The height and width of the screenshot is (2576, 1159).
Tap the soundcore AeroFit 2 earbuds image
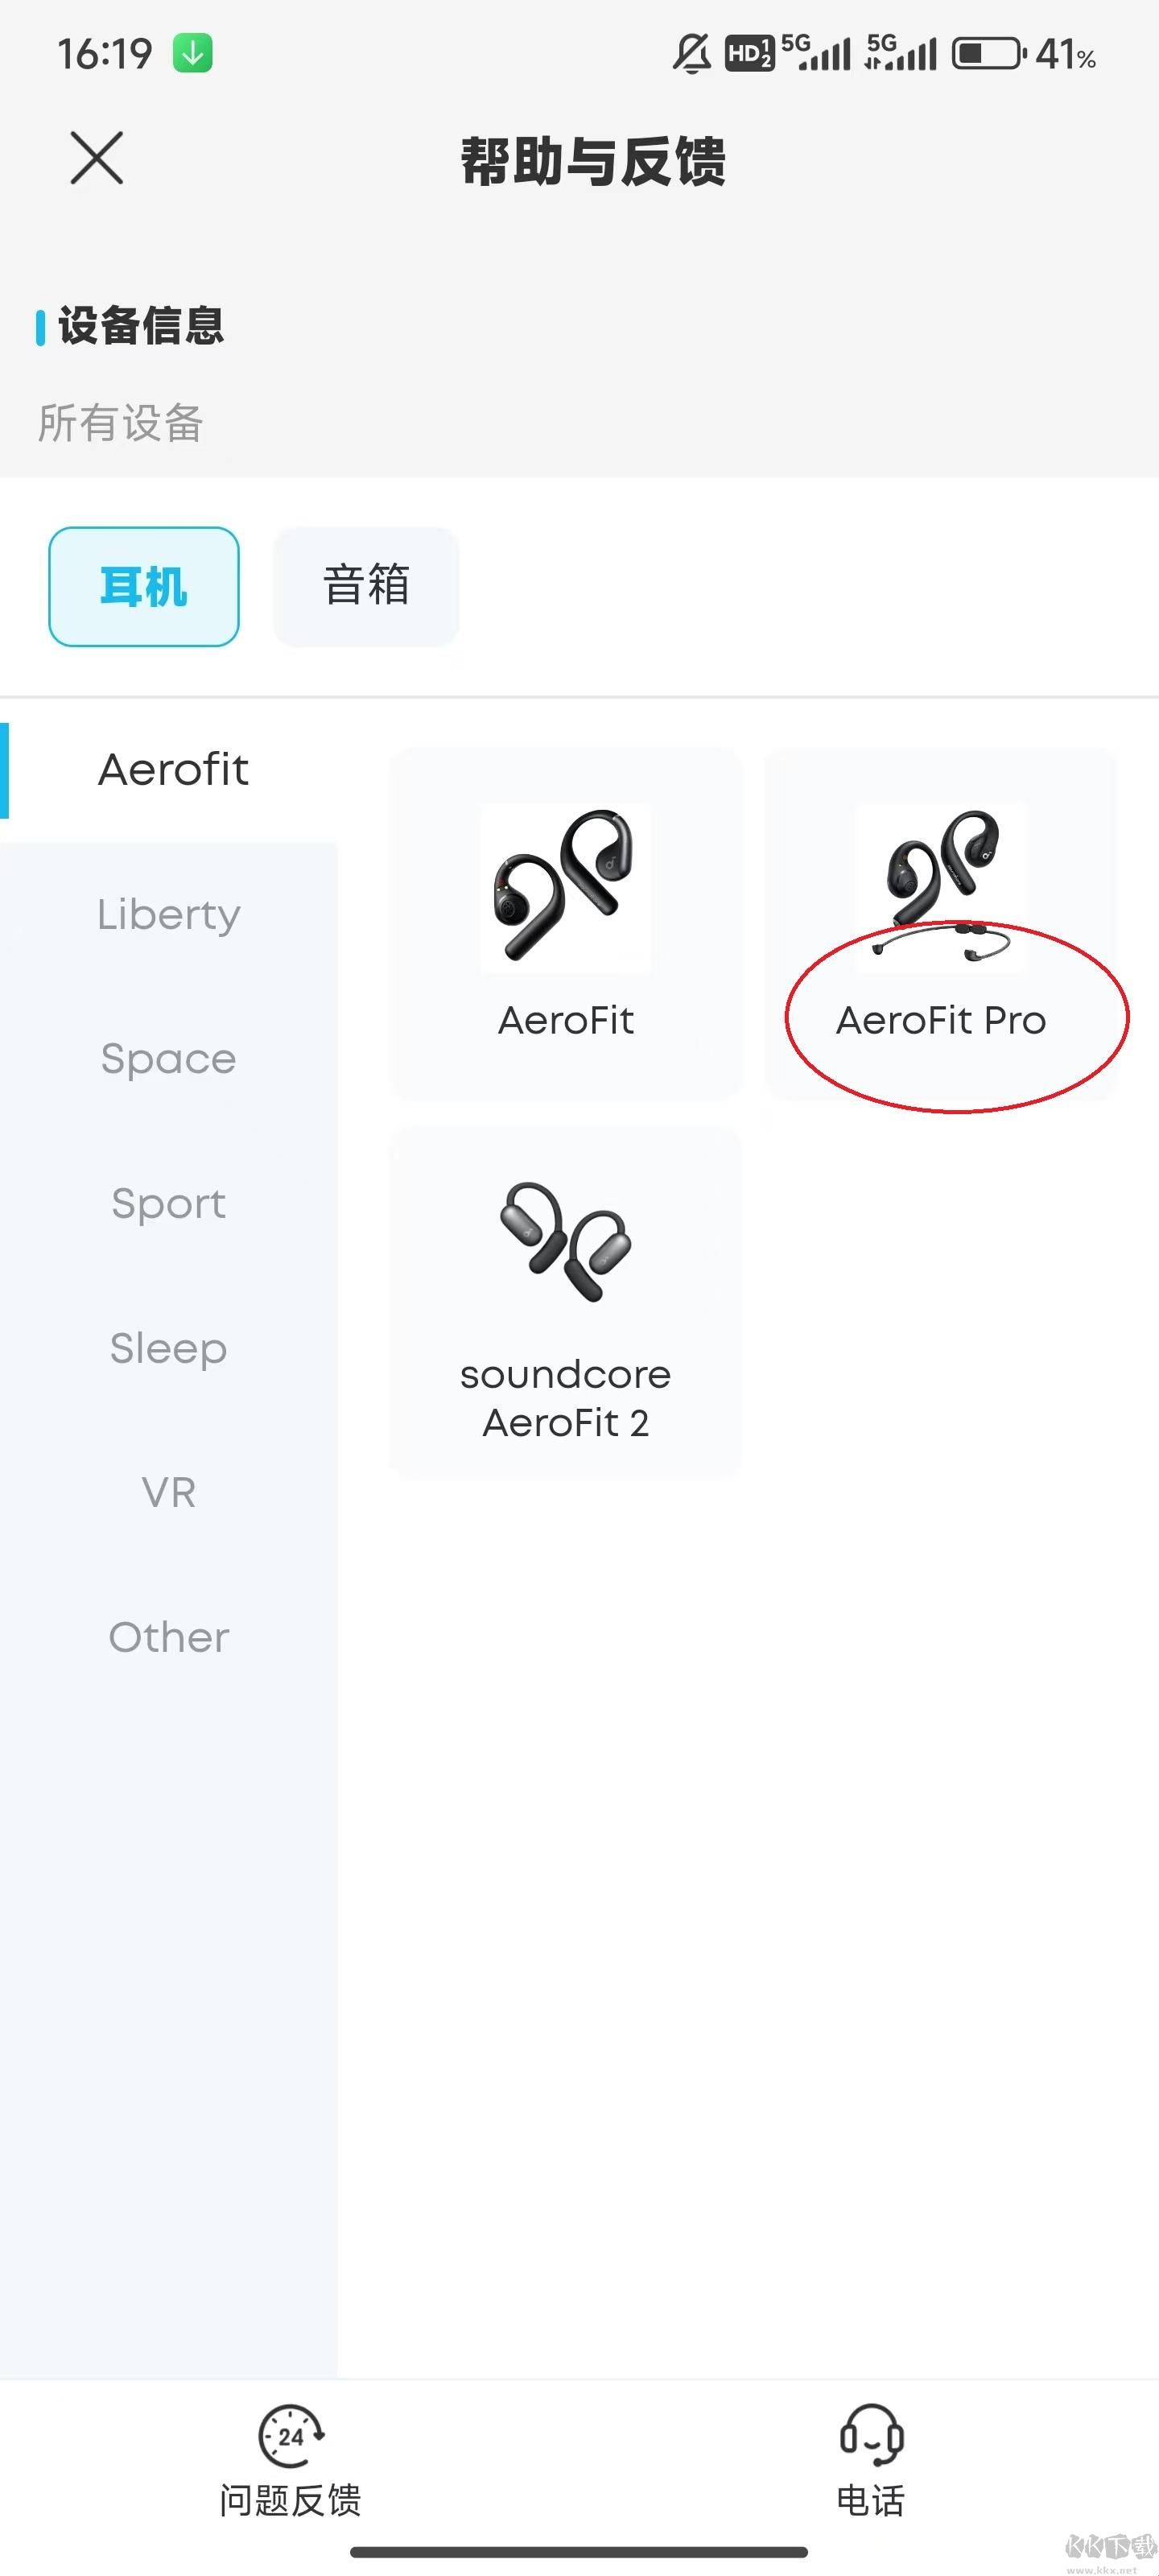click(566, 1241)
